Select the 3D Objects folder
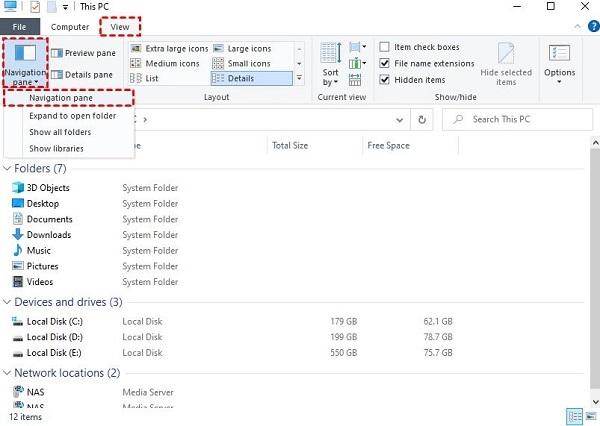600x426 pixels. [x=41, y=188]
